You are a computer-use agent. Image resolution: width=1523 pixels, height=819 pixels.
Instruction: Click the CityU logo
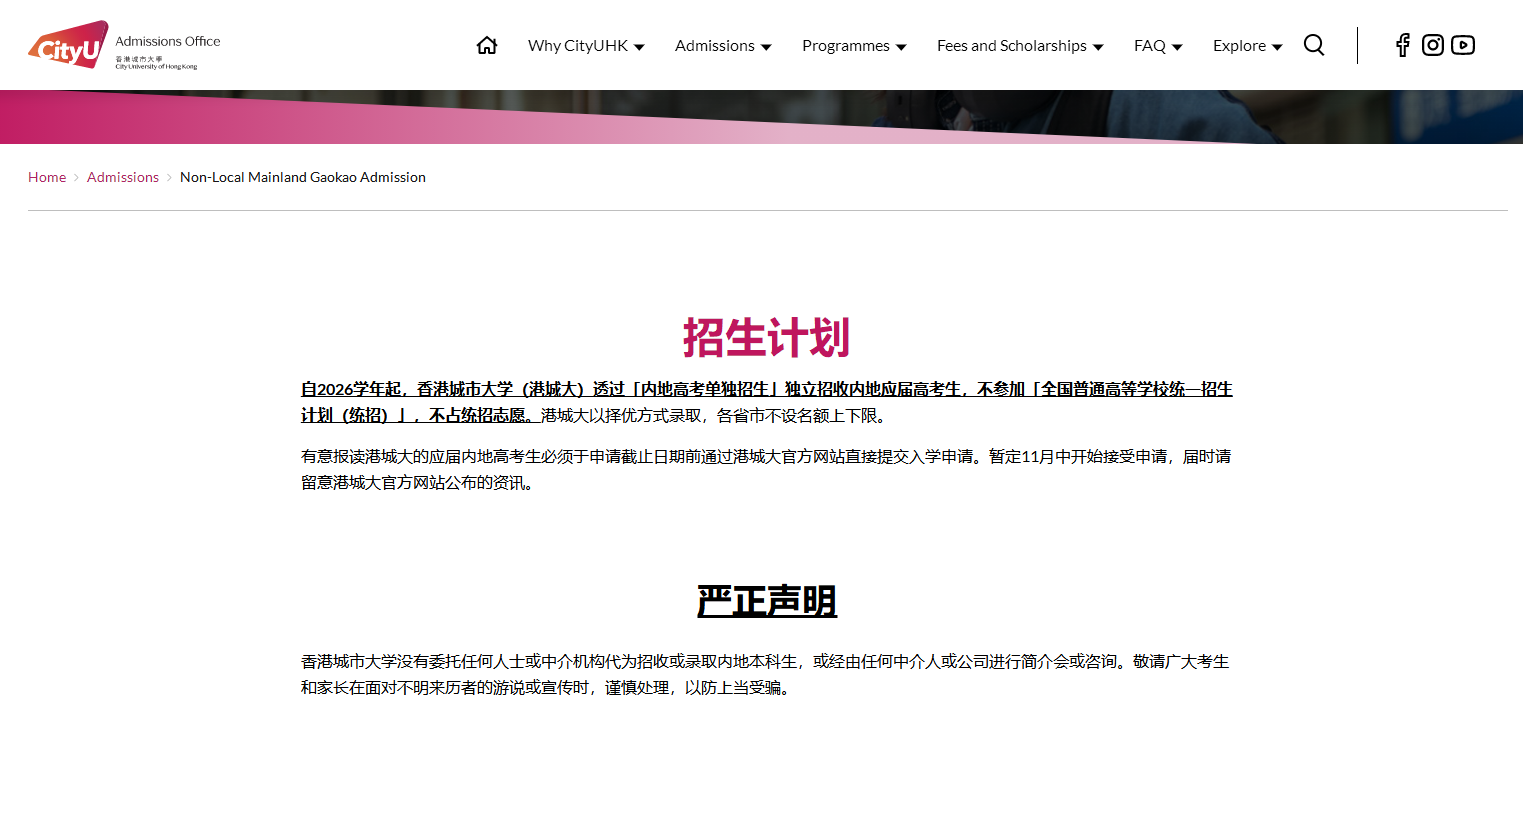pos(68,45)
